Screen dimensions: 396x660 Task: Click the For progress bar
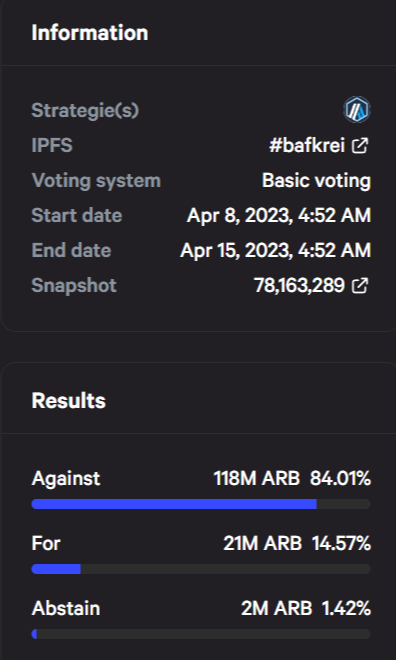(x=201, y=569)
